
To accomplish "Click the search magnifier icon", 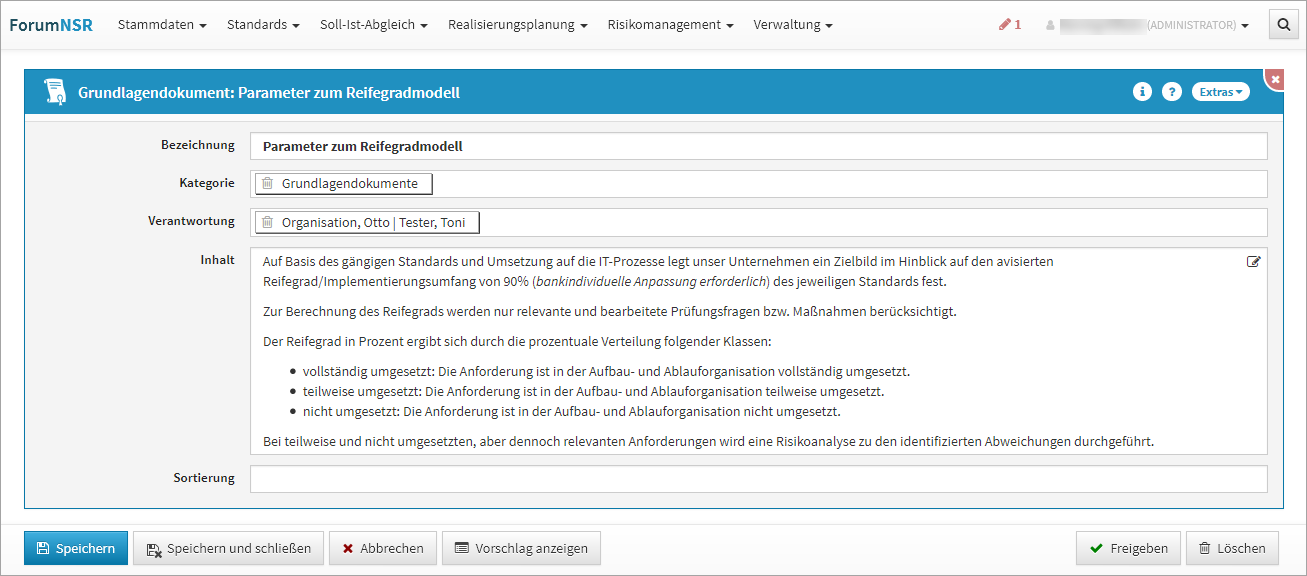I will coord(1283,25).
